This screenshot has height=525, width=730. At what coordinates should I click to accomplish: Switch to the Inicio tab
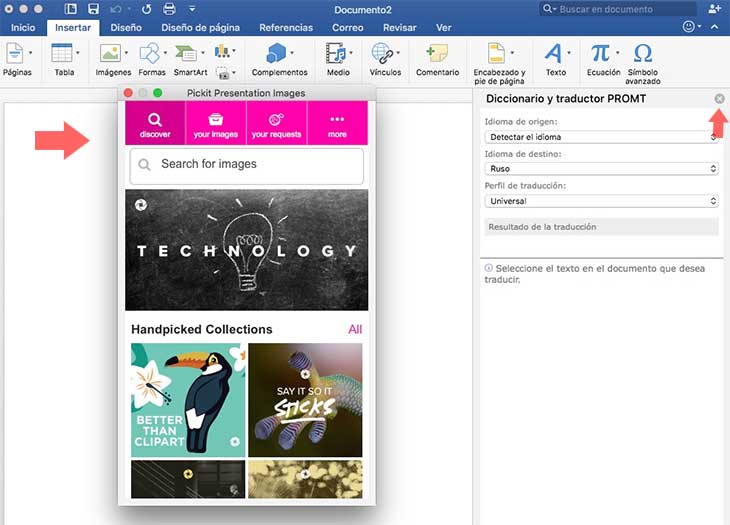[x=23, y=27]
